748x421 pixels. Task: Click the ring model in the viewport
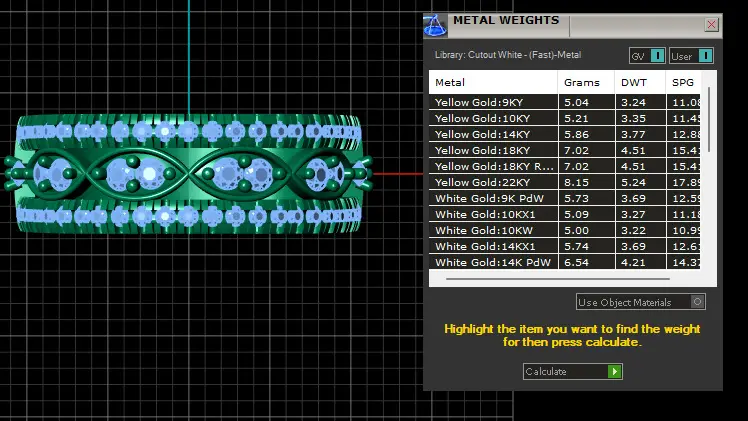(x=189, y=174)
